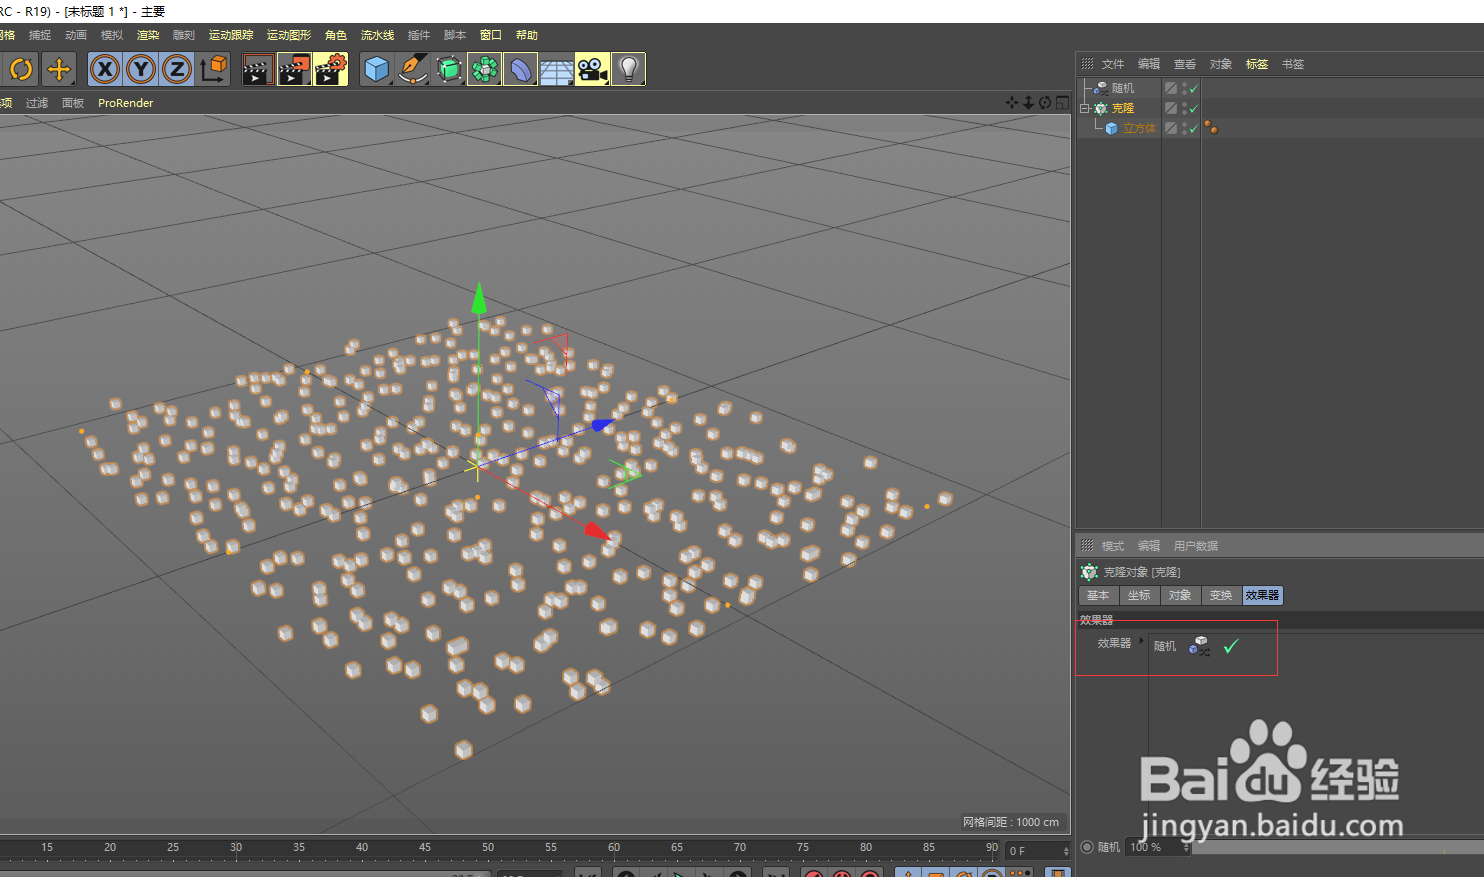Toggle visibility dots for 克隆 row
The height and width of the screenshot is (877, 1484).
(1184, 108)
